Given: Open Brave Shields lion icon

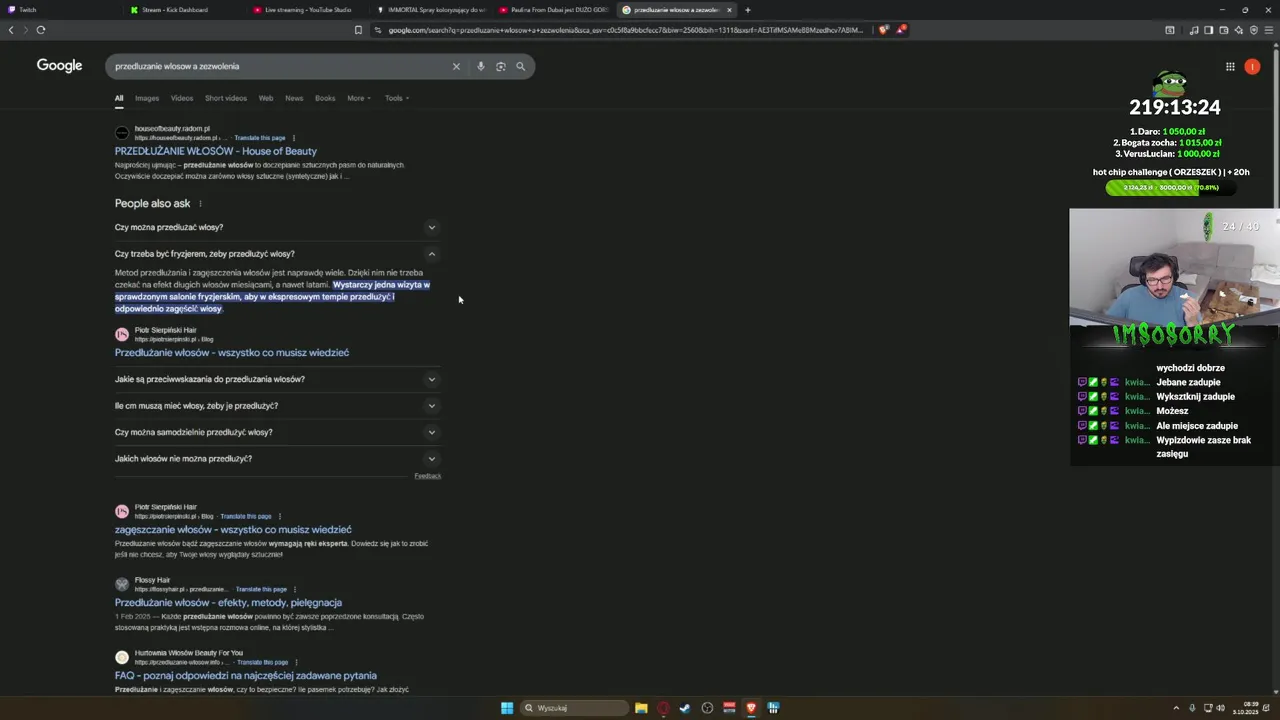Looking at the screenshot, I should 883,30.
